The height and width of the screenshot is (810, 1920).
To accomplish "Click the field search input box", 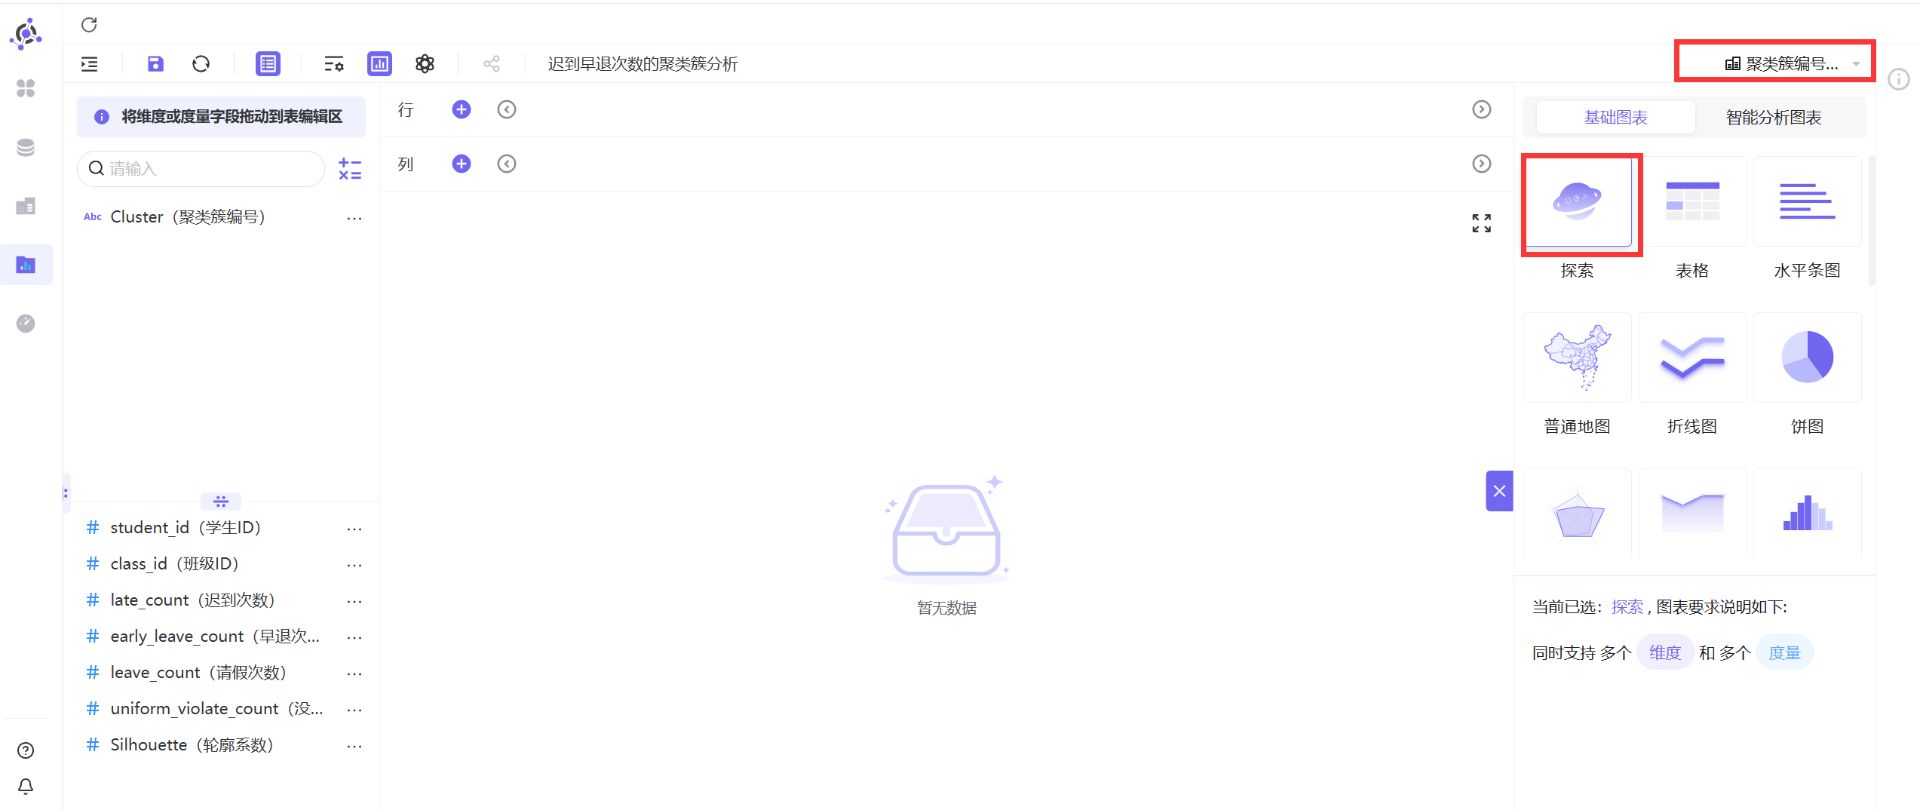I will 201,169.
